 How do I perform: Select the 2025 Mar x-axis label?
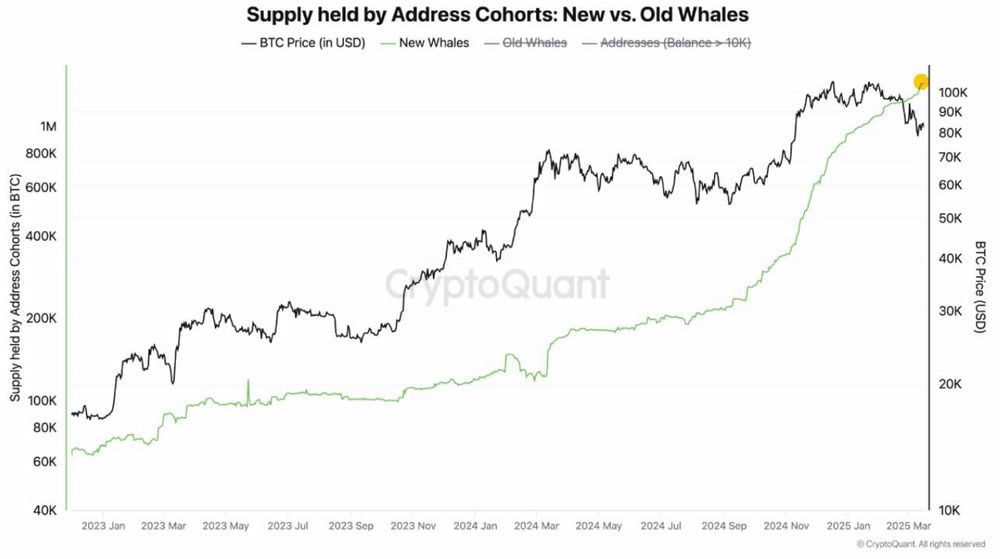click(908, 526)
